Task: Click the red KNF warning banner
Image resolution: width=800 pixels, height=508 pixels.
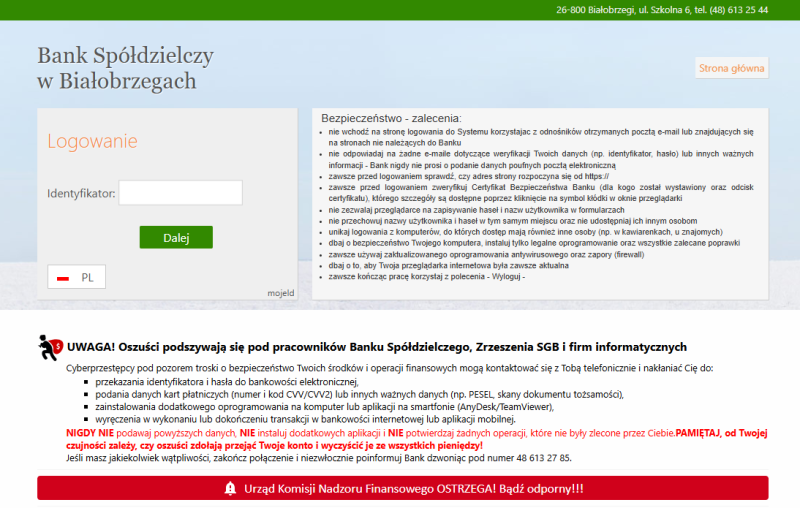Action: tap(403, 488)
